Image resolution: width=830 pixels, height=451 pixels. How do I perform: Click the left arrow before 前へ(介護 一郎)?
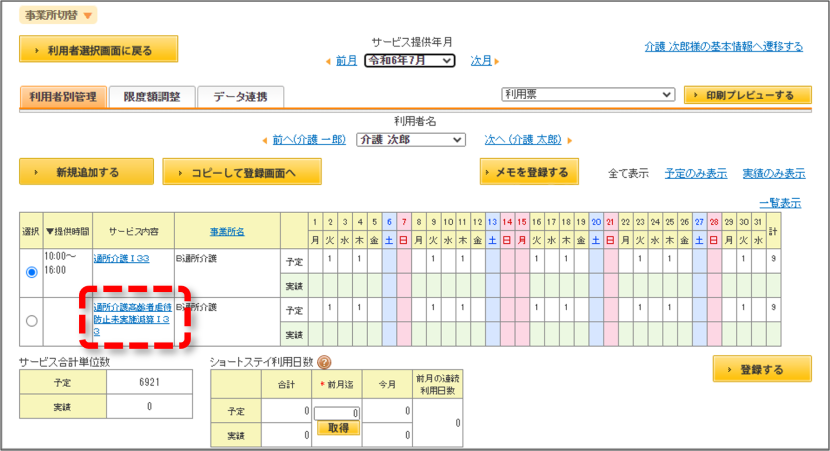pyautogui.click(x=265, y=140)
